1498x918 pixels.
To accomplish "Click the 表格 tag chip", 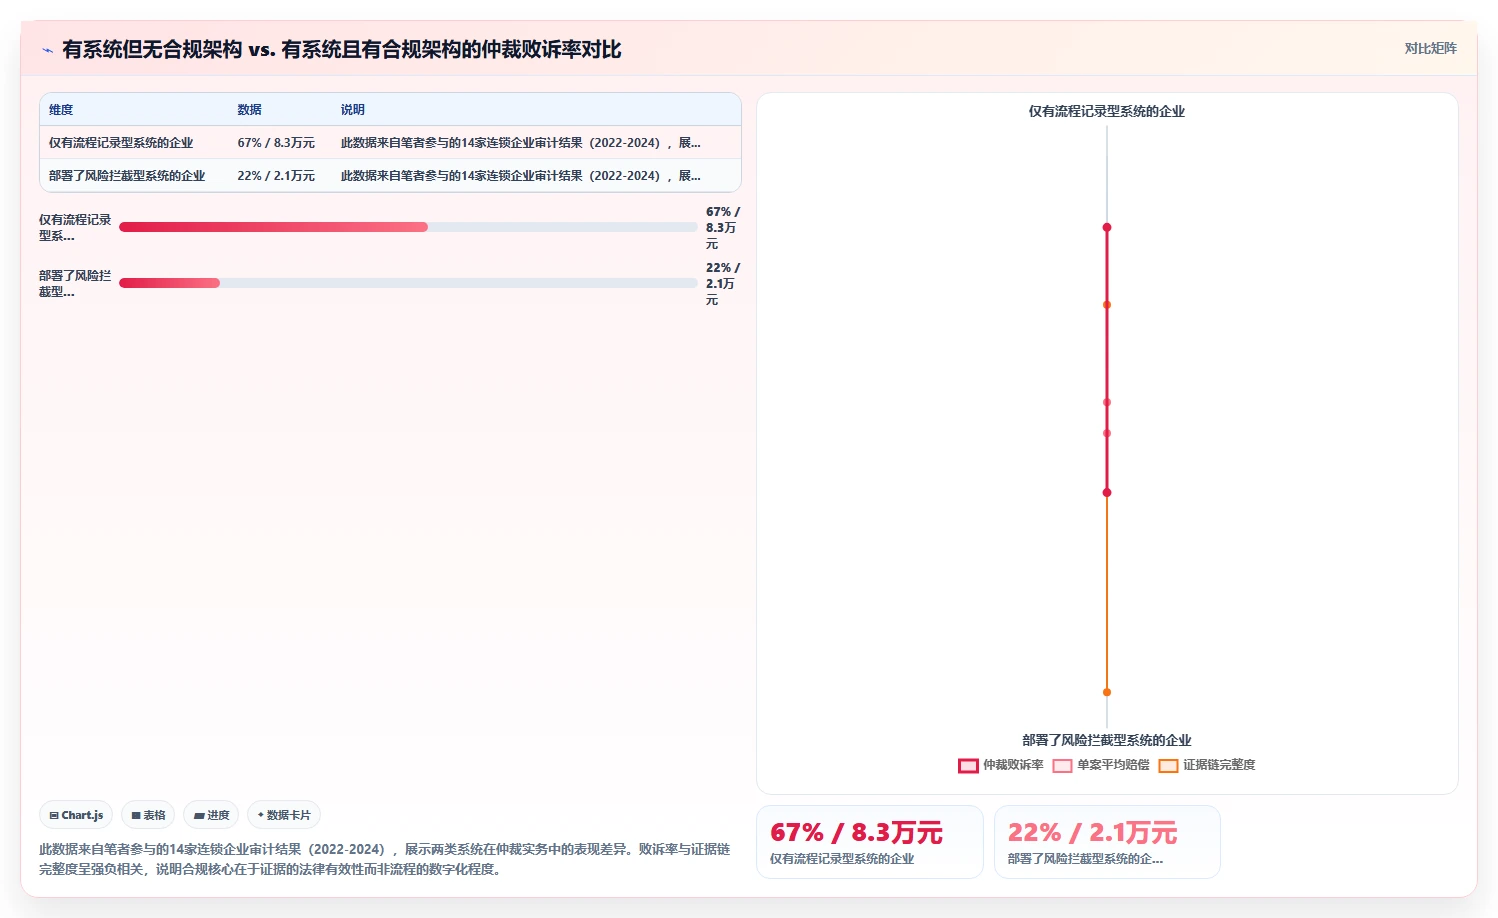I will (x=148, y=815).
